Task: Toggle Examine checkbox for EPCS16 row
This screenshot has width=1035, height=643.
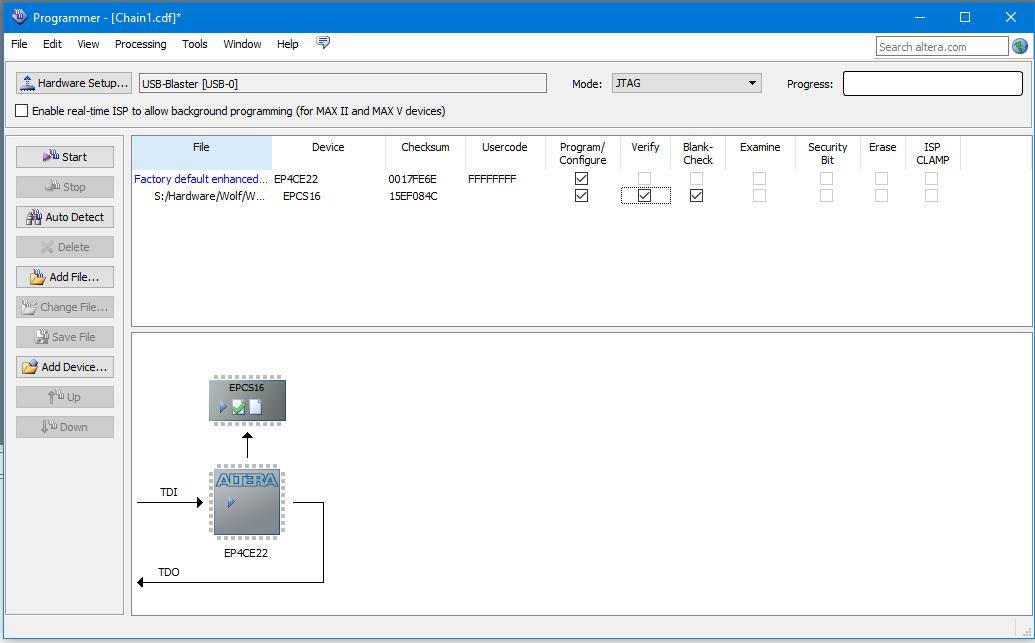Action: click(x=760, y=195)
